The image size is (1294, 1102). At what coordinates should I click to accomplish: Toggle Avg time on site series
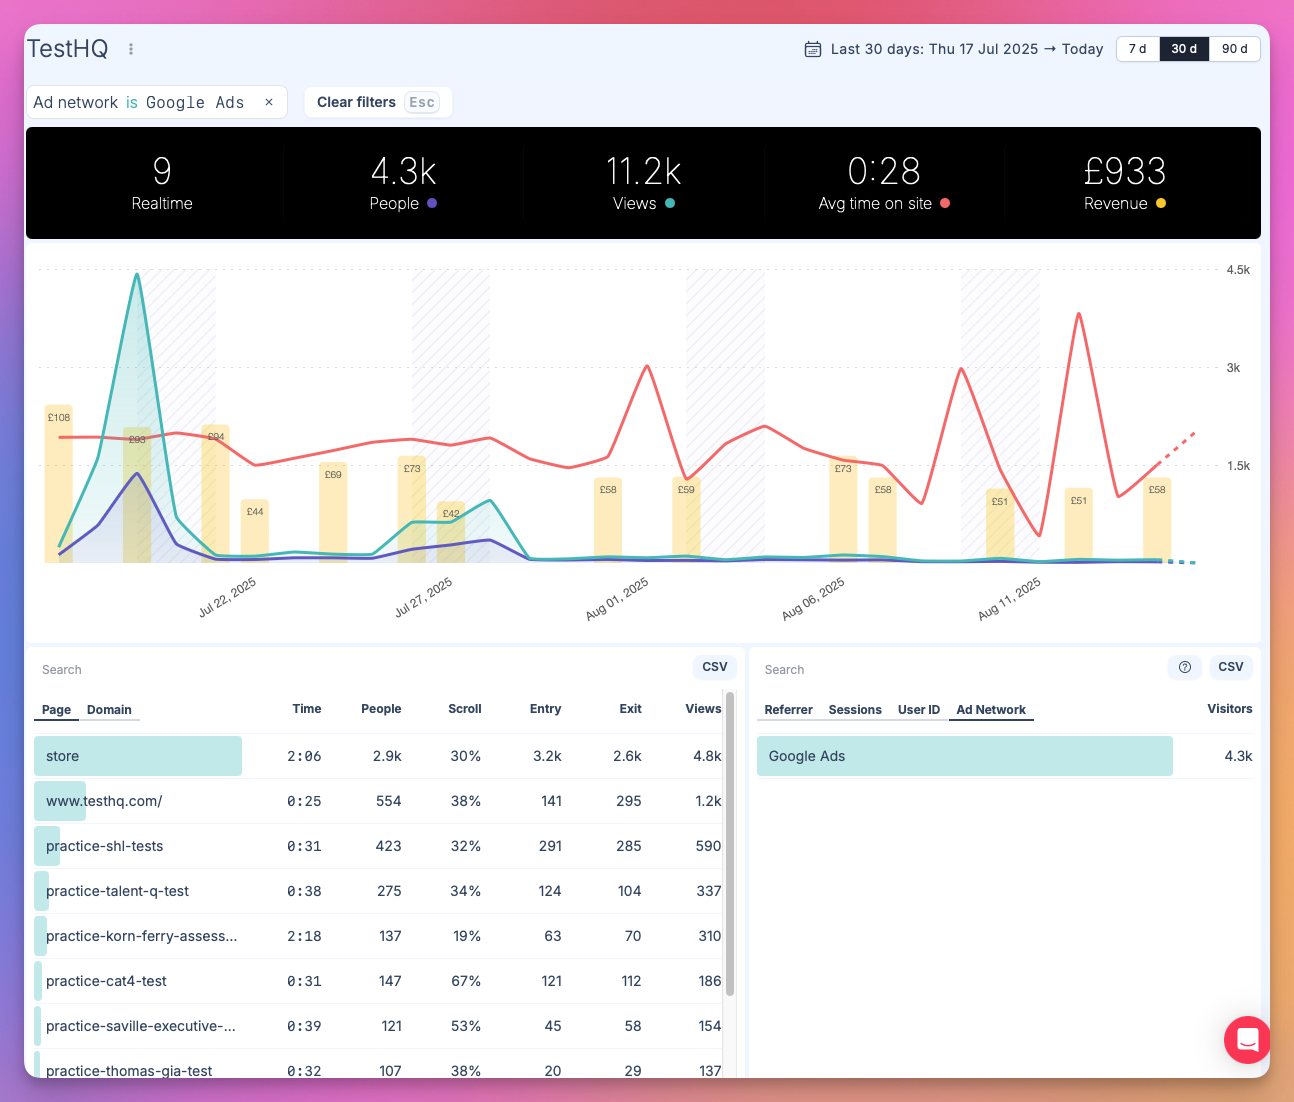945,203
